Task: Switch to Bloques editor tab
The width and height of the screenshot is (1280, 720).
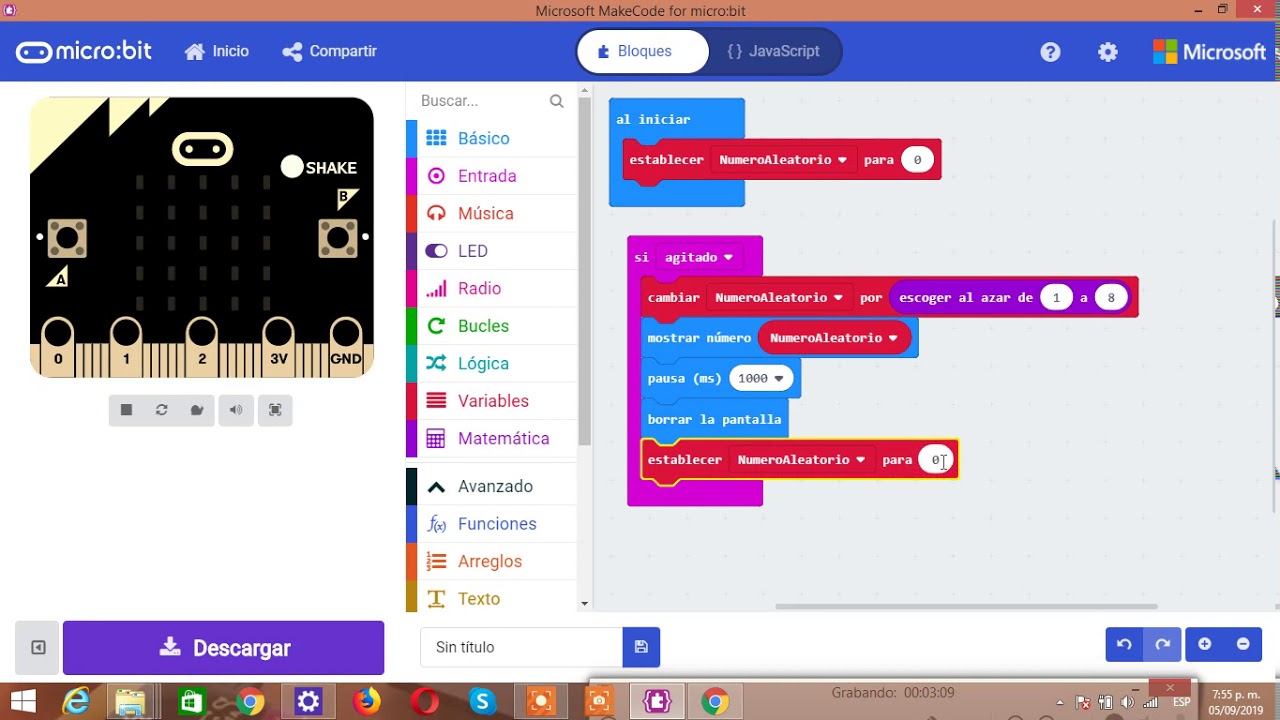Action: click(x=643, y=51)
